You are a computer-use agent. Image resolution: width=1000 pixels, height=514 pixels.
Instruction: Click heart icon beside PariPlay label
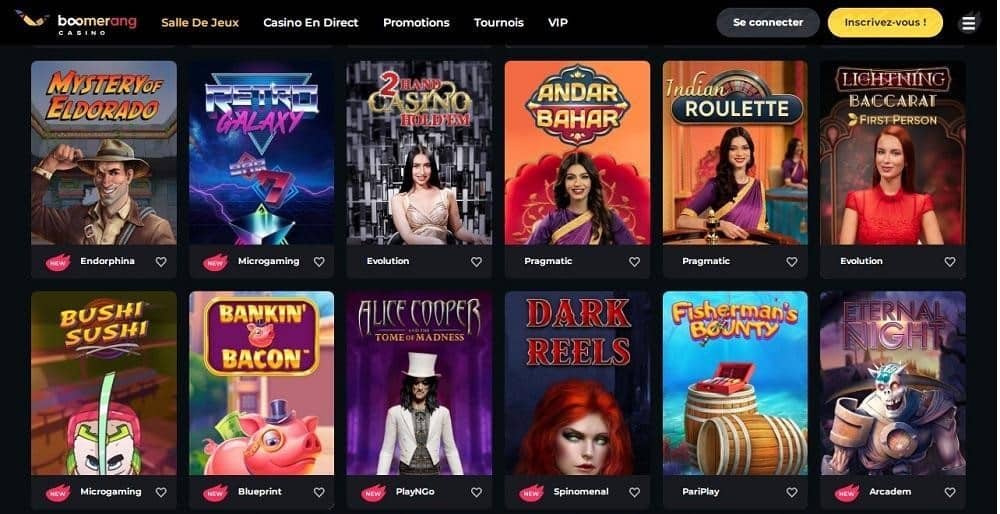[791, 492]
